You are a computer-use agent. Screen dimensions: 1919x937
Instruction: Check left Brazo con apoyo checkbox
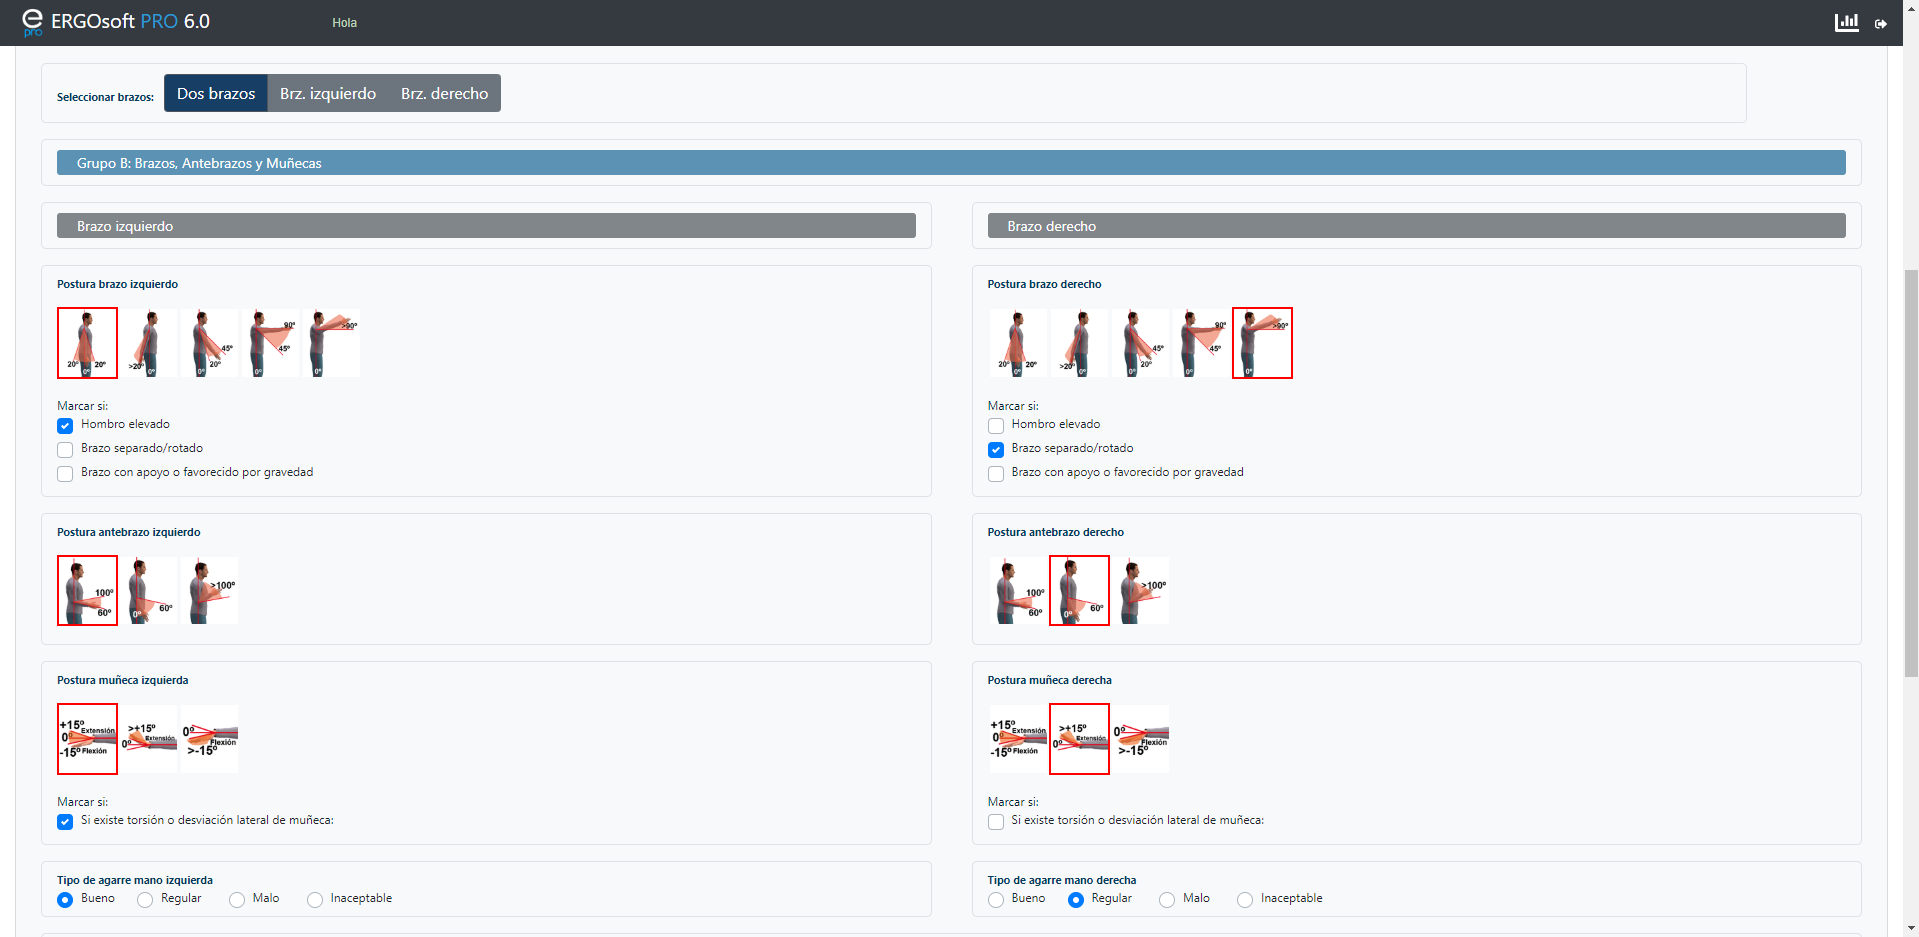pos(65,473)
